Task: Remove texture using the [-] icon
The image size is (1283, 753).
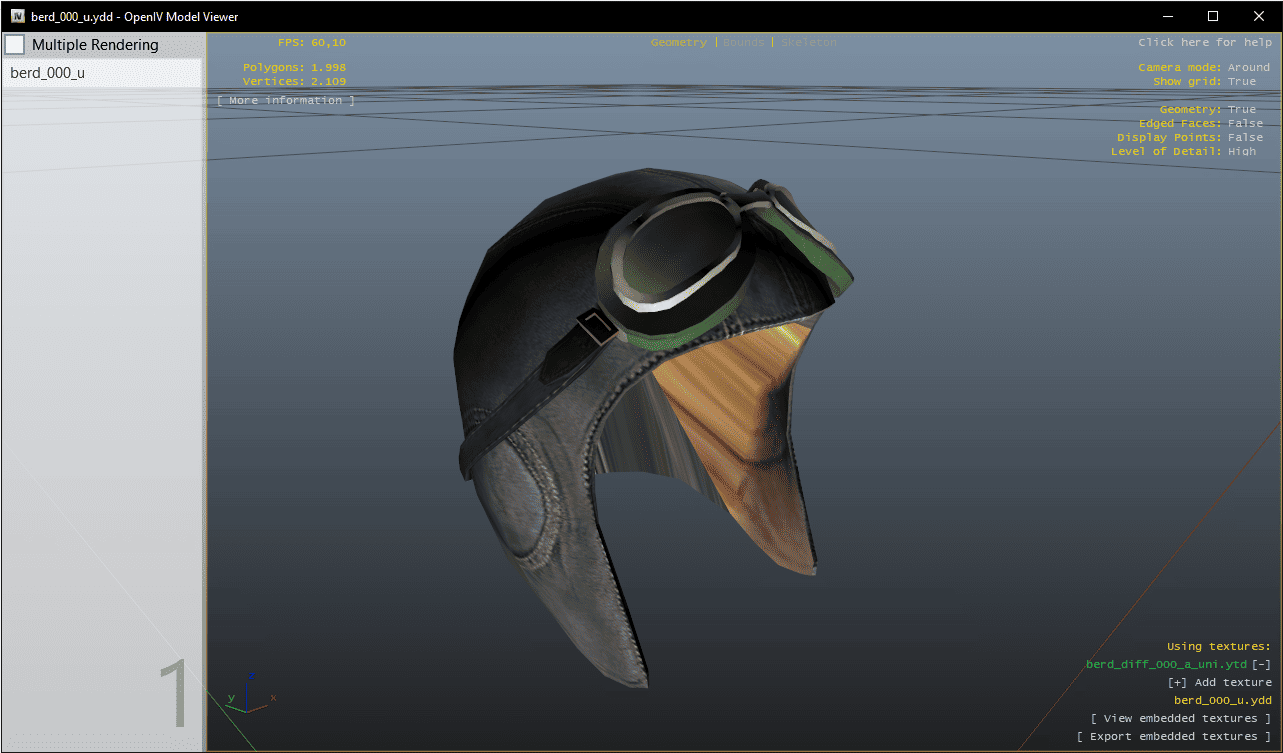Action: click(1261, 665)
